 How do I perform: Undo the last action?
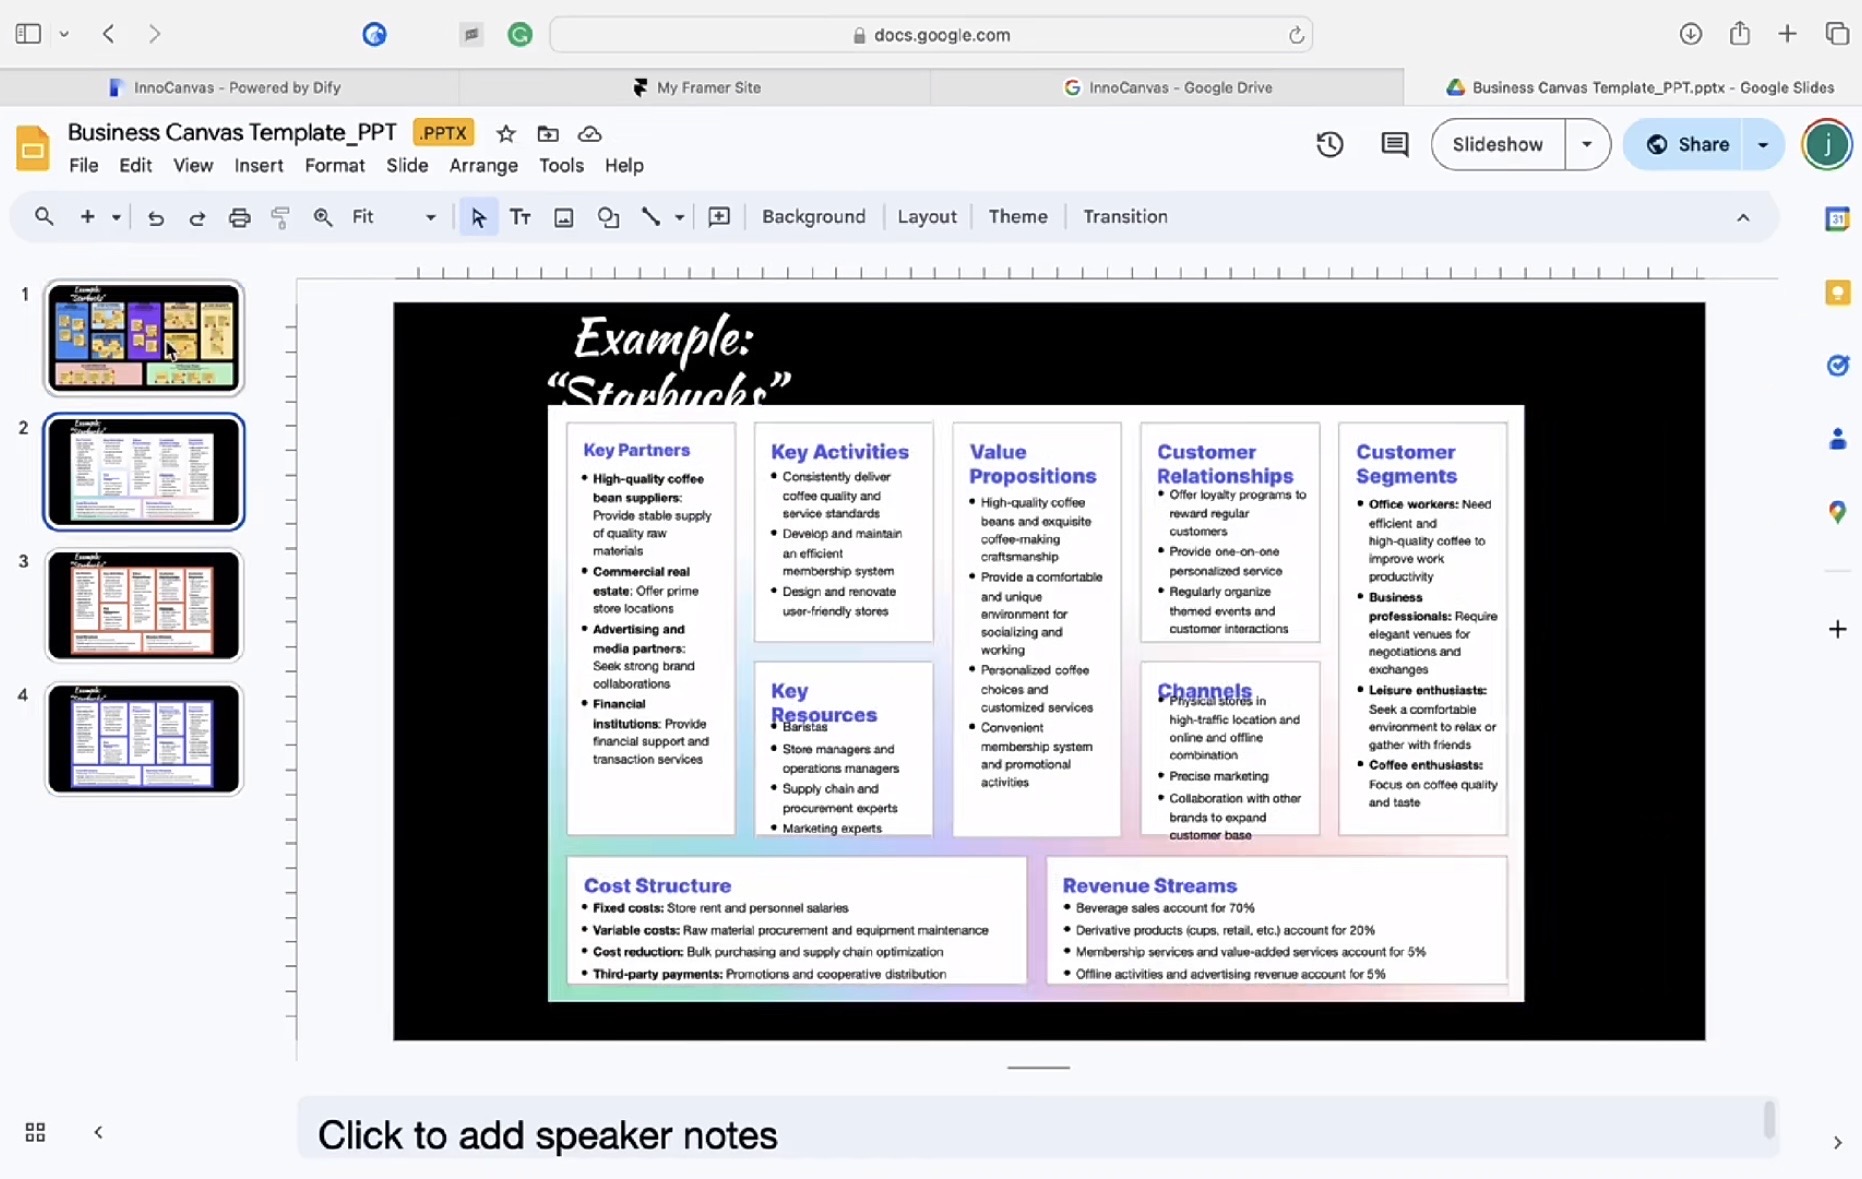click(155, 217)
